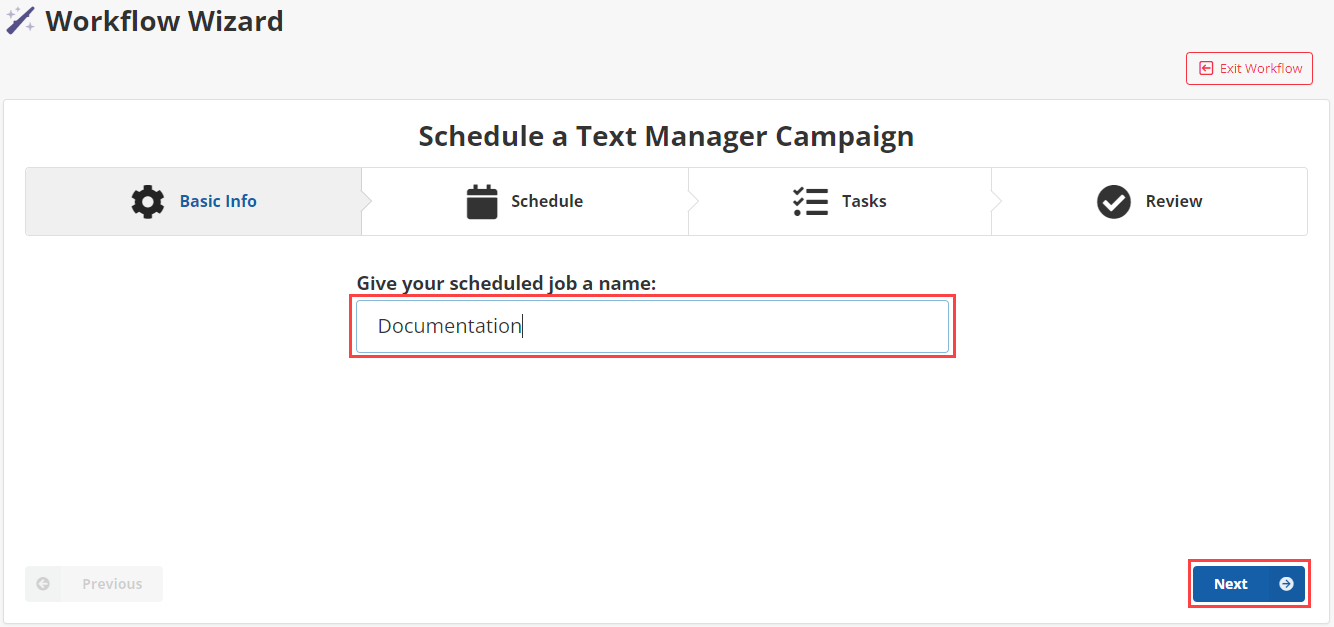The image size is (1334, 627).
Task: Click the Schedule a Text Manager Campaign heading
Action: [x=666, y=136]
